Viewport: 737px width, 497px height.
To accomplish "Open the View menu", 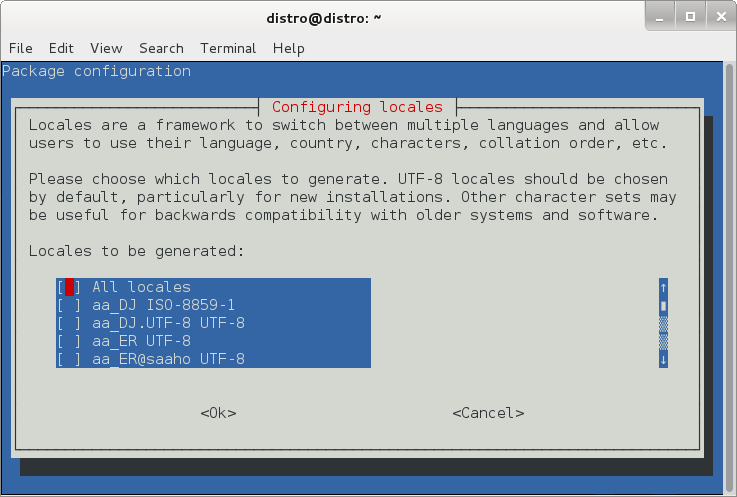I will click(x=106, y=48).
